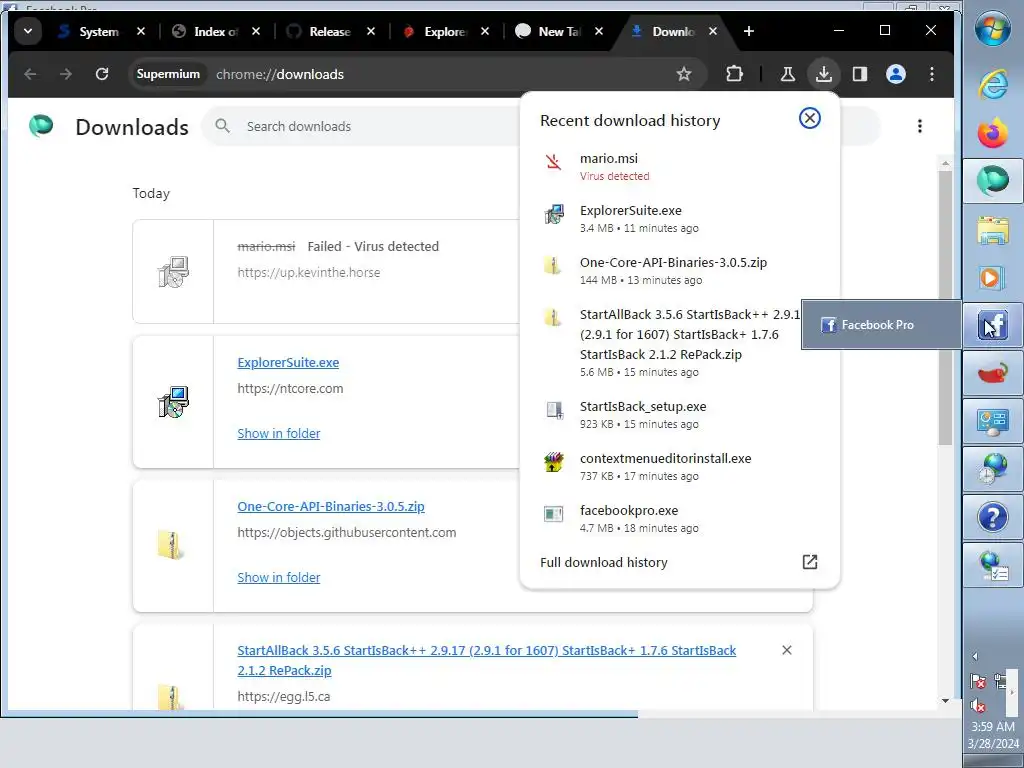This screenshot has height=768, width=1024.
Task: Switch to the New Tab tab
Action: (559, 31)
